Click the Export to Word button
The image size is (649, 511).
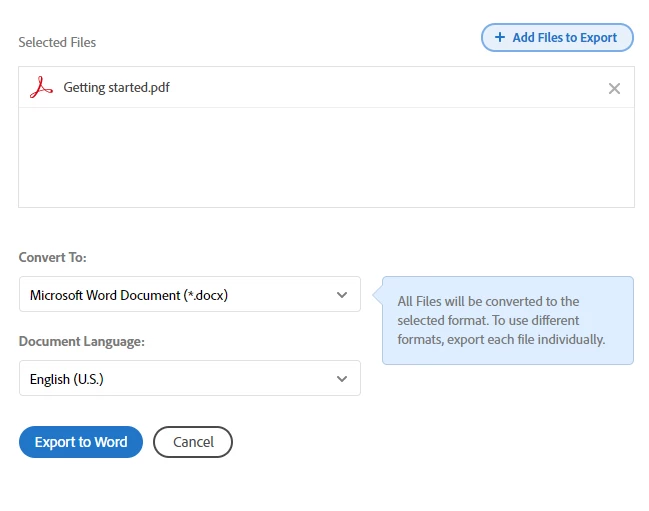tap(81, 442)
